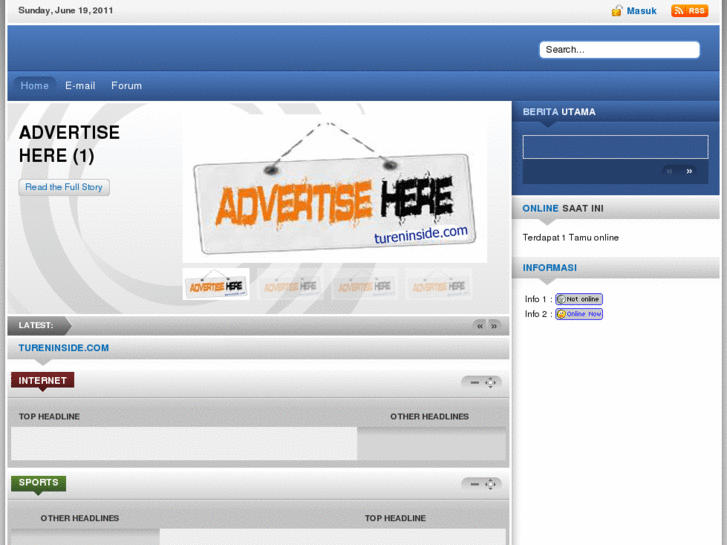
Task: Open the E-mail menu item
Action: [80, 86]
